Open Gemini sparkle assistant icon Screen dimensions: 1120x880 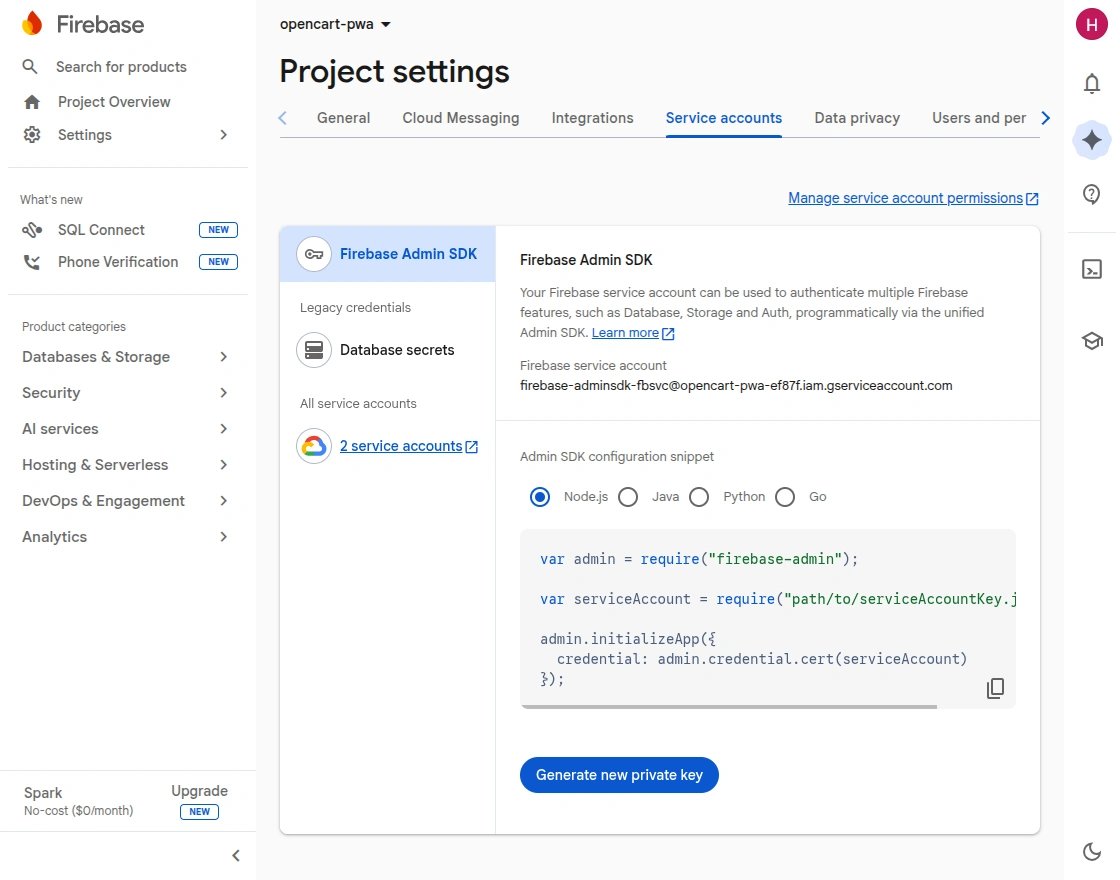click(x=1091, y=140)
